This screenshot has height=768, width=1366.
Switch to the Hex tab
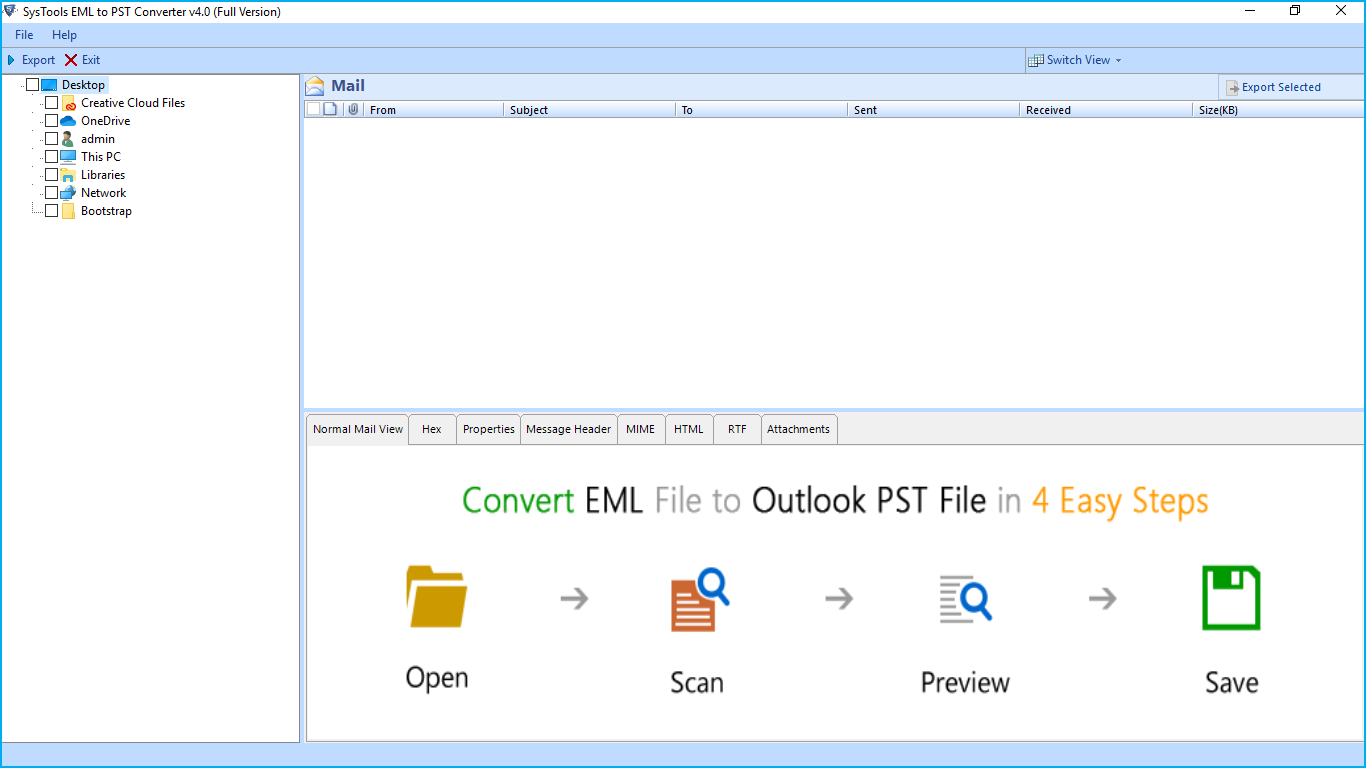432,429
